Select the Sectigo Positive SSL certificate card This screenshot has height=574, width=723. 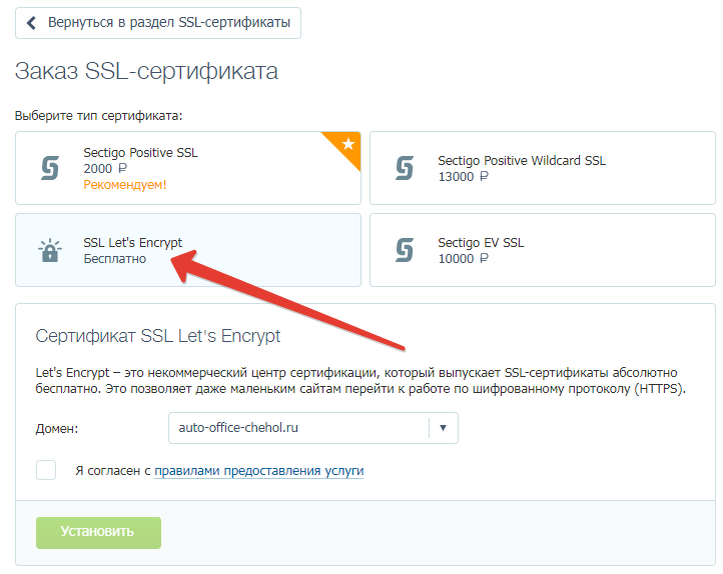click(x=188, y=168)
